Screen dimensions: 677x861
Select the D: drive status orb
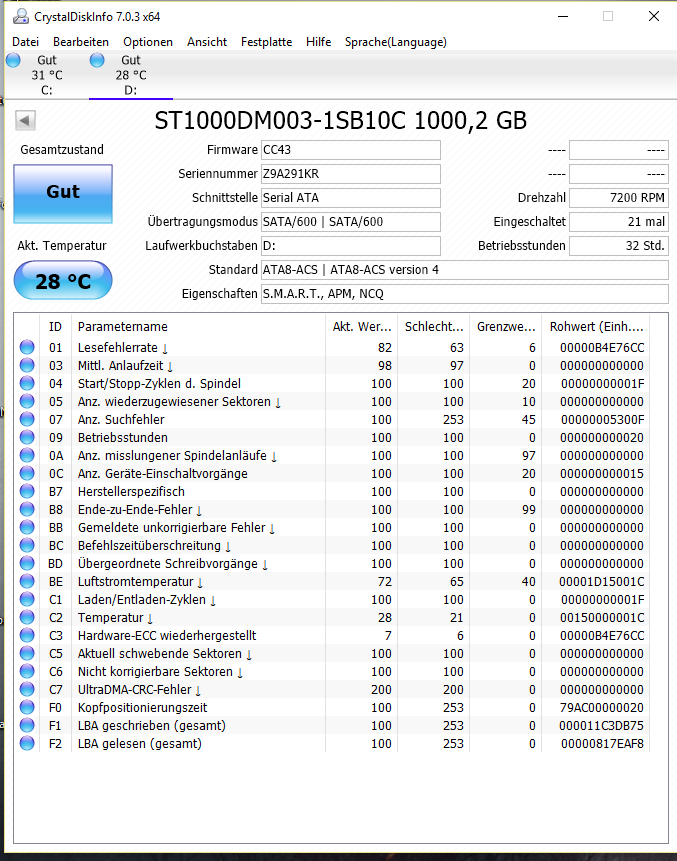pyautogui.click(x=97, y=60)
